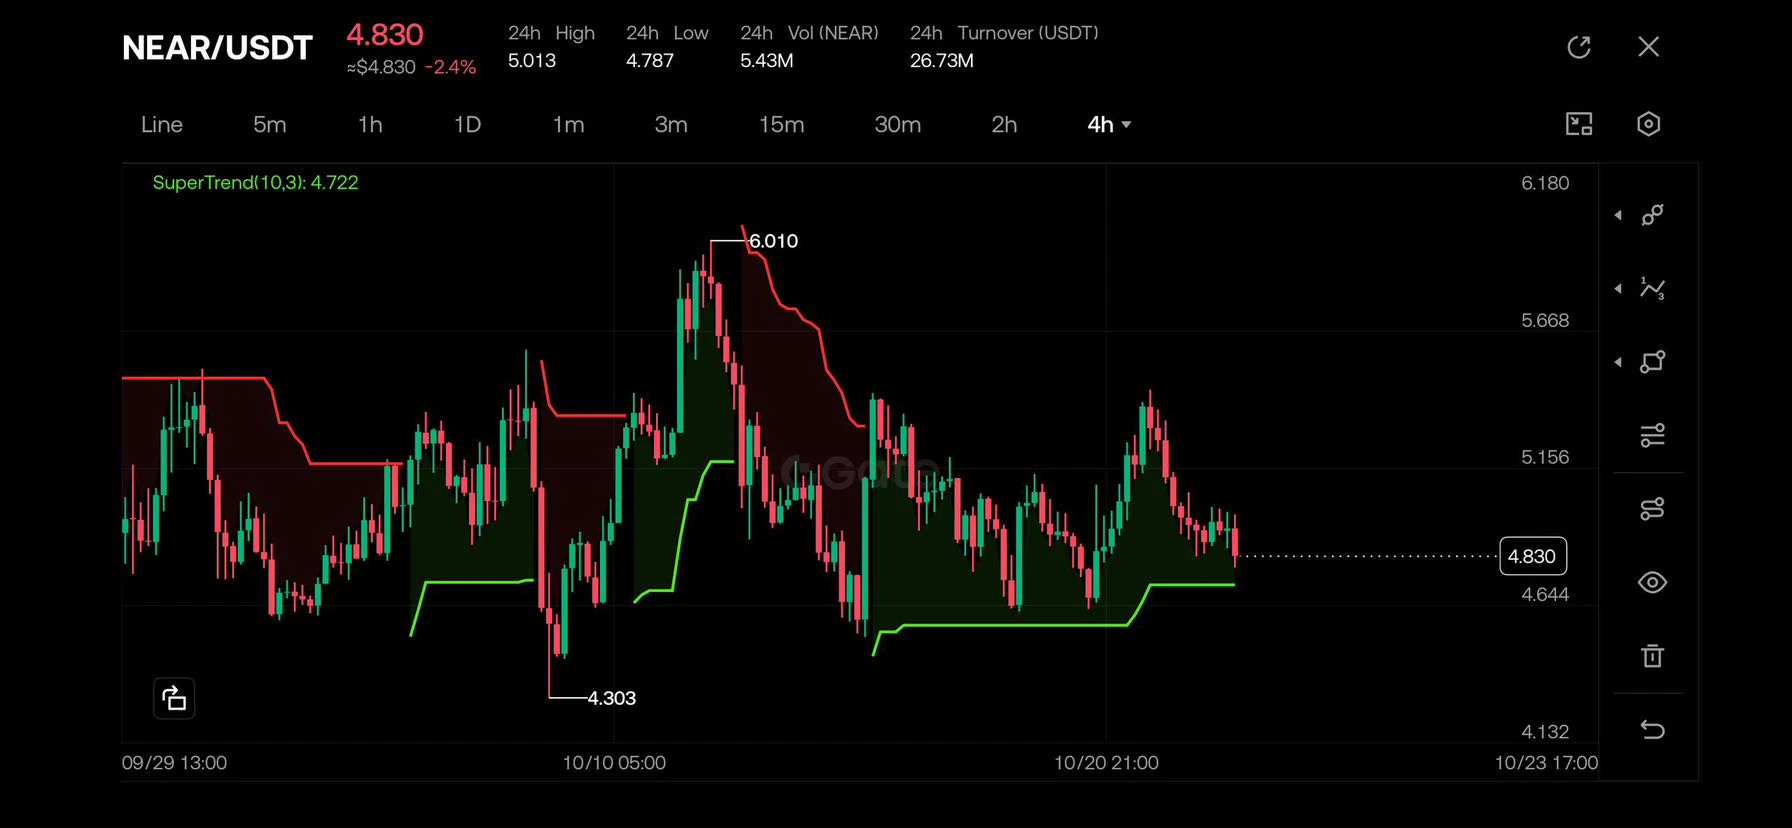This screenshot has width=1792, height=828.
Task: Click the current price tag 4.830
Action: point(1533,556)
